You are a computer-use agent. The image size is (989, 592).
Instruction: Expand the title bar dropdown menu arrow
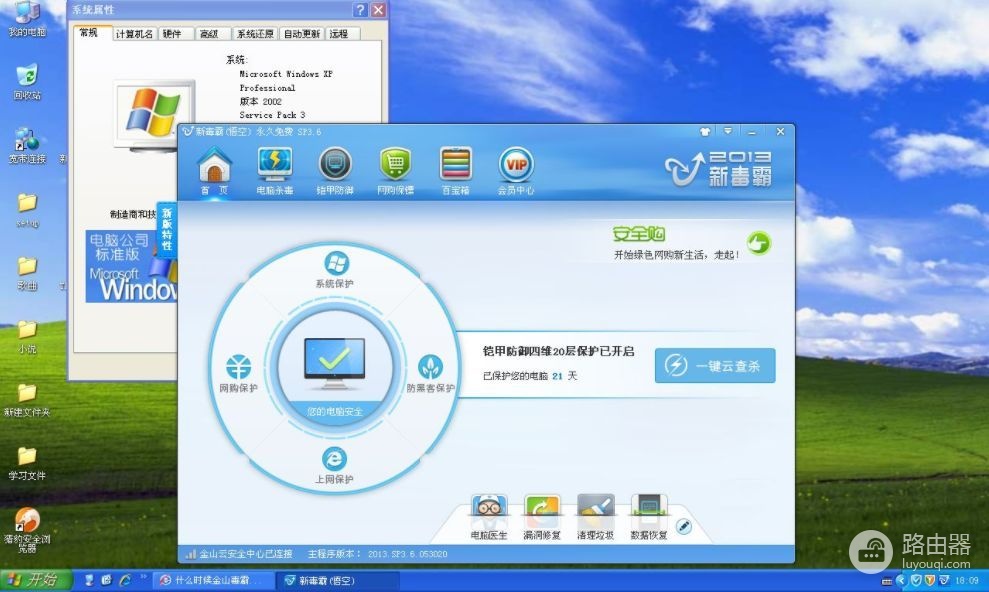728,131
